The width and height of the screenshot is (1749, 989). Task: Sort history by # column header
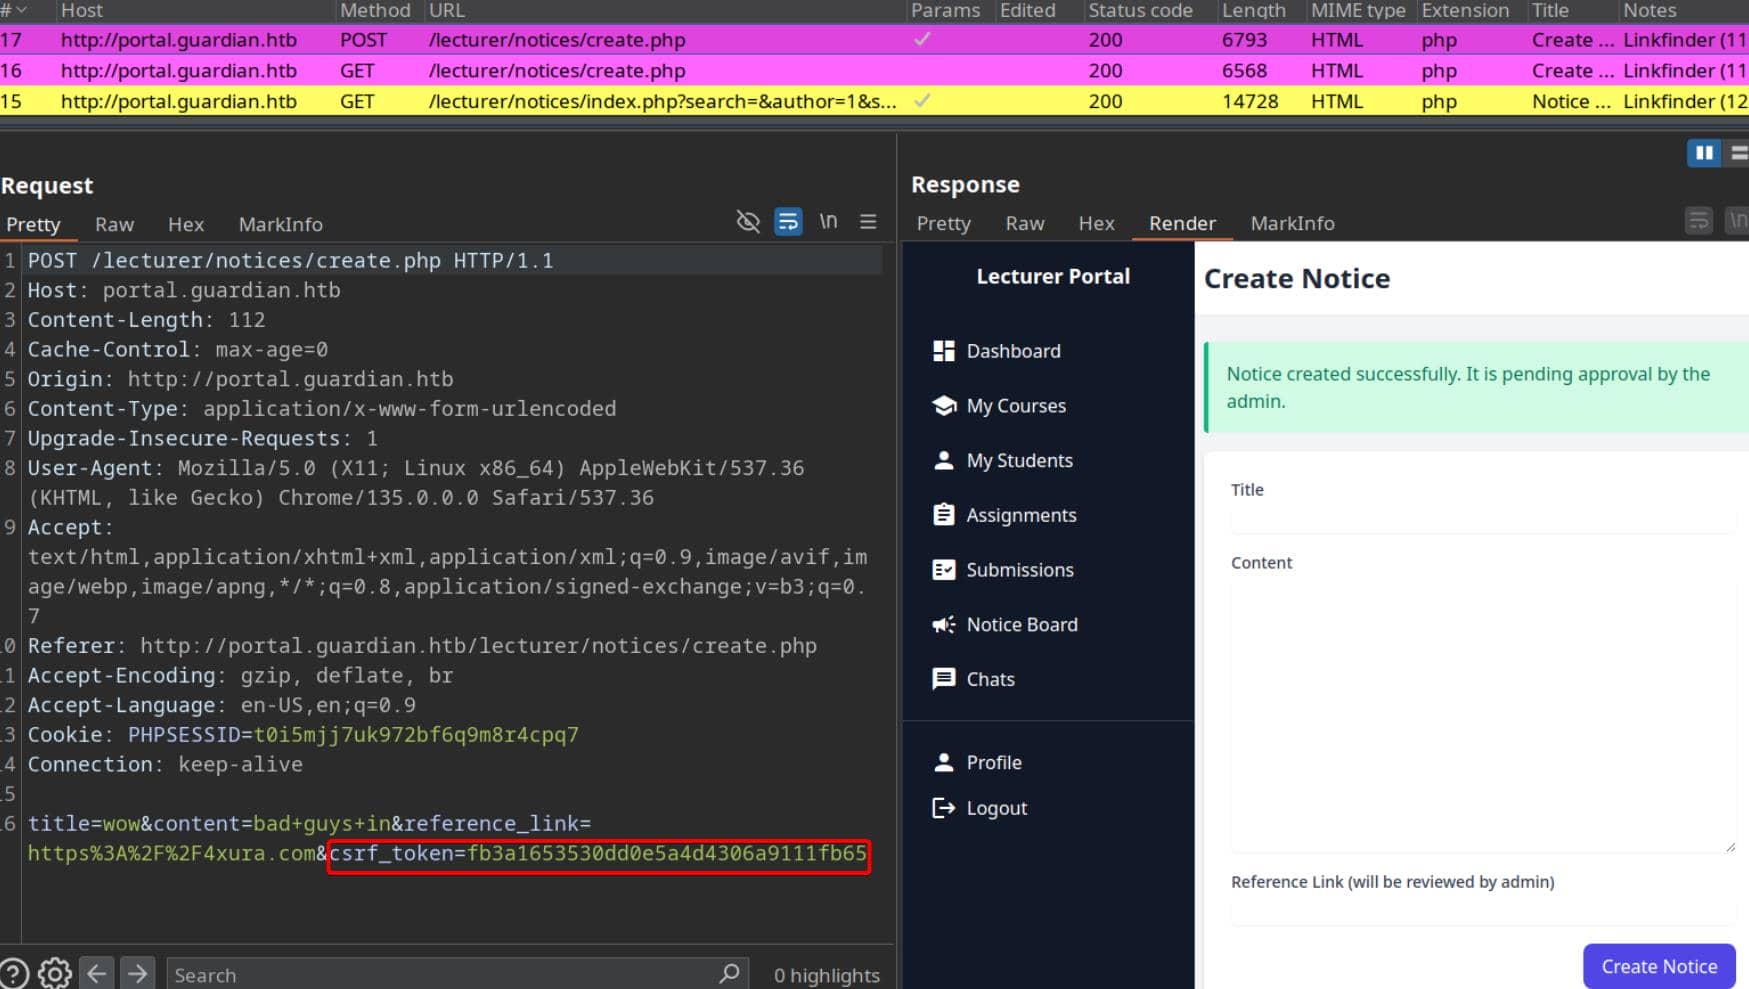pos(16,10)
